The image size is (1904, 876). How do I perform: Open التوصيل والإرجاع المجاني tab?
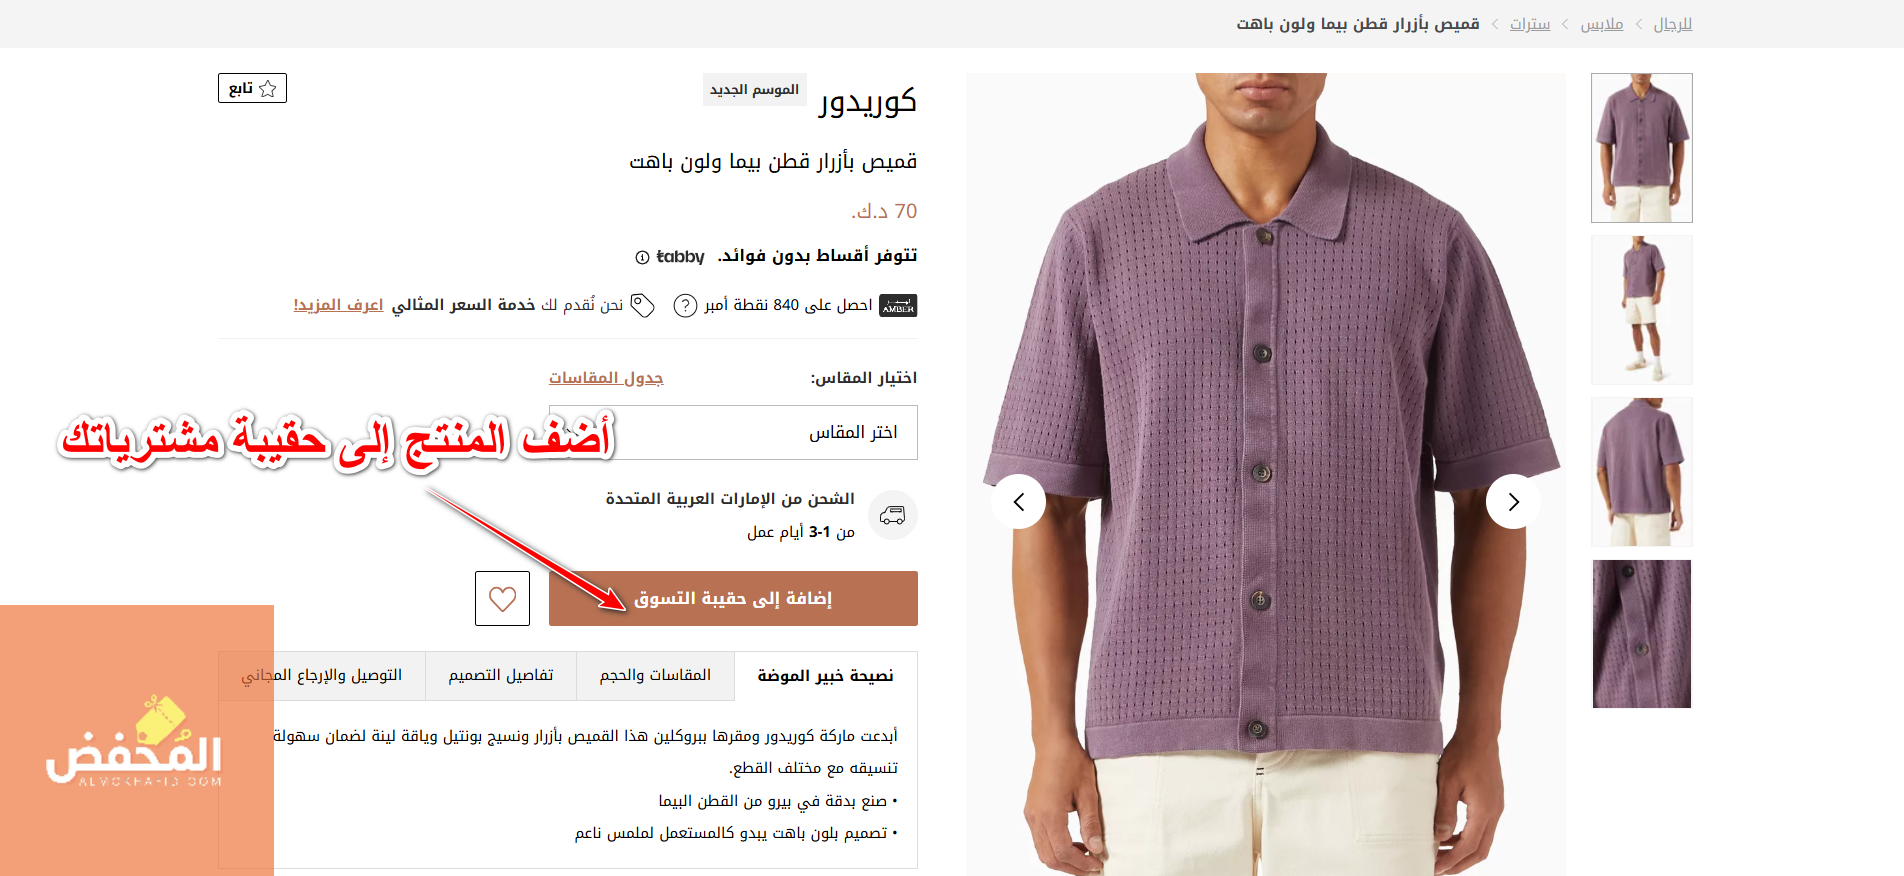[322, 675]
